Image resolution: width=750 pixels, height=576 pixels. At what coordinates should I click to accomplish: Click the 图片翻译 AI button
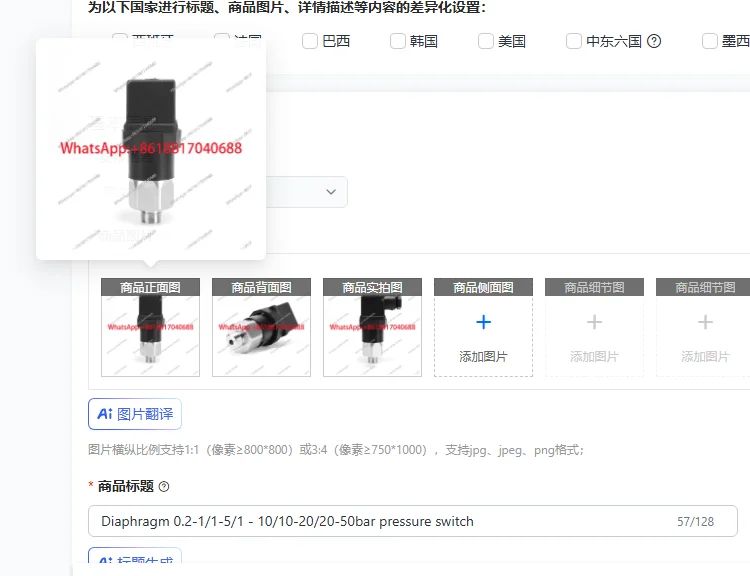point(135,414)
